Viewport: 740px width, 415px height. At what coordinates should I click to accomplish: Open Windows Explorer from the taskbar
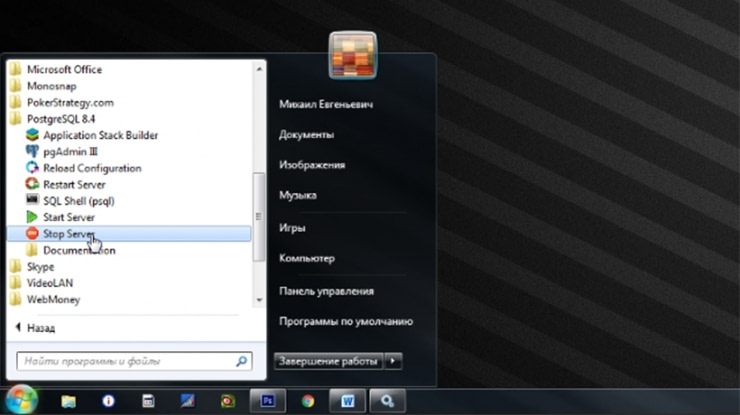tap(68, 401)
